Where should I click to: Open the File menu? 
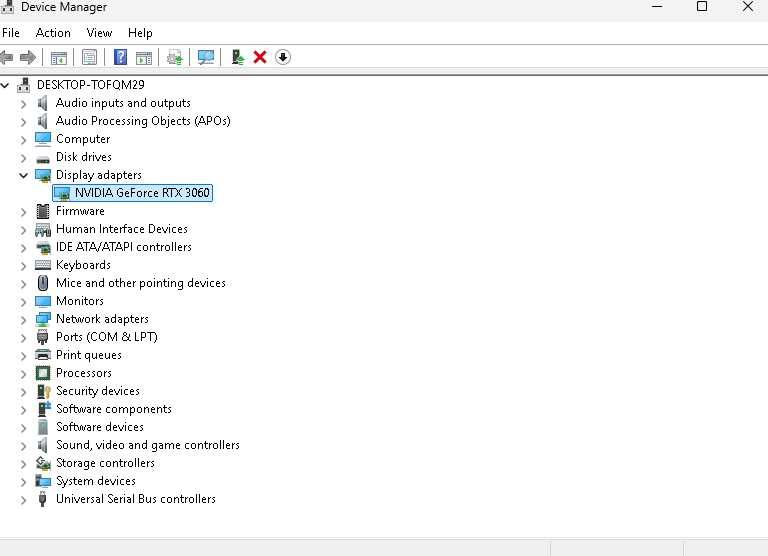[11, 33]
